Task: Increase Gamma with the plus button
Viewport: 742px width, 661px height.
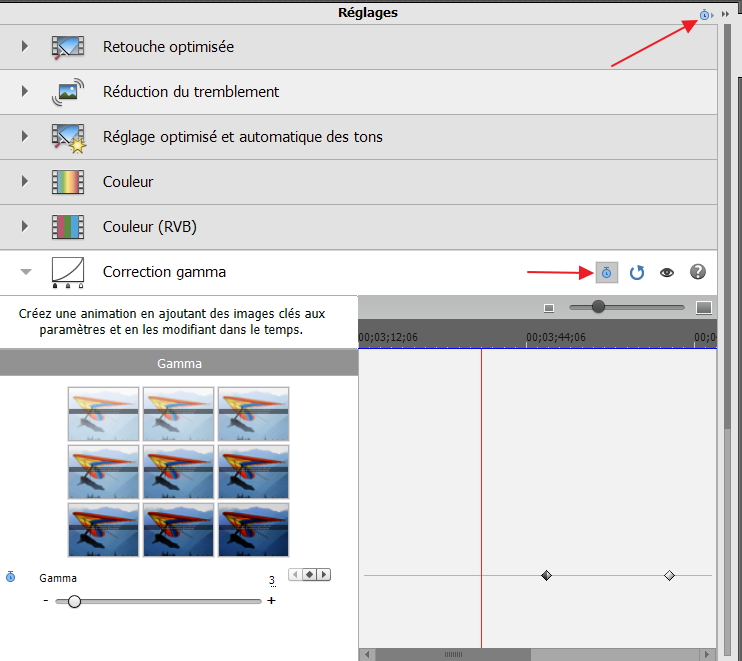Action: pos(271,600)
